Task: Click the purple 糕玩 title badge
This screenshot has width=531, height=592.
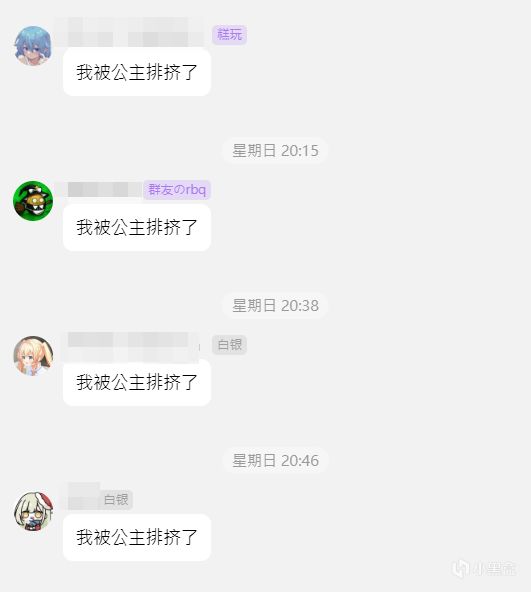Action: [x=229, y=35]
